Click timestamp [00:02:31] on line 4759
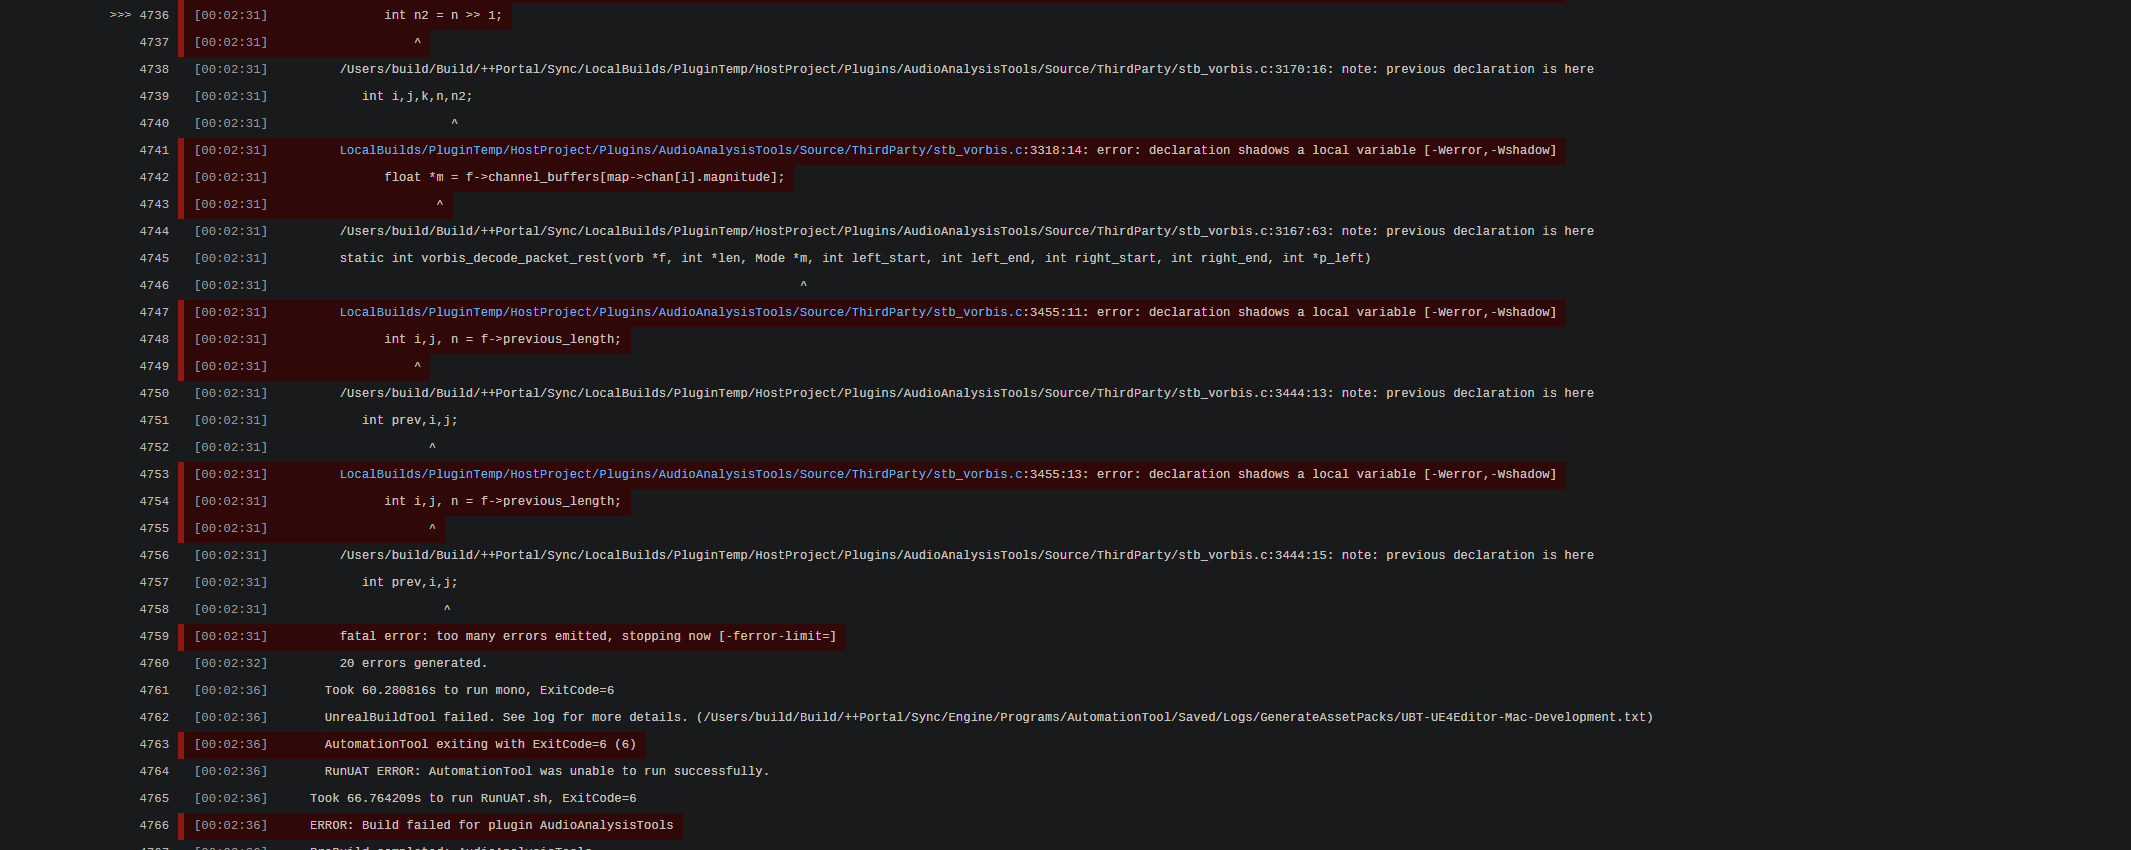The image size is (2131, 850). point(231,636)
